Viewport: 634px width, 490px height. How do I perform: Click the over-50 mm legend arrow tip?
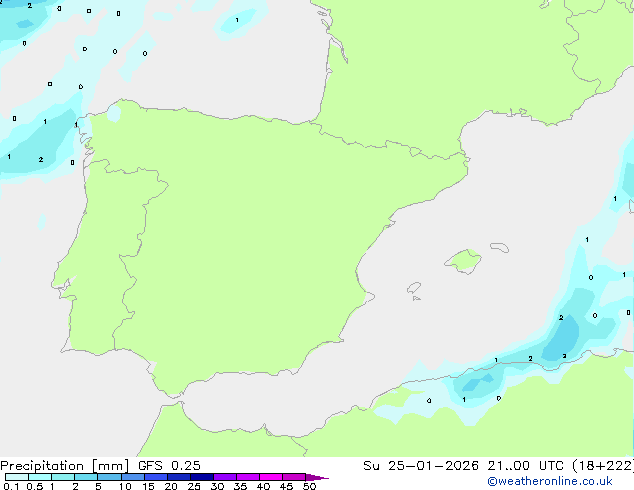tap(317, 477)
